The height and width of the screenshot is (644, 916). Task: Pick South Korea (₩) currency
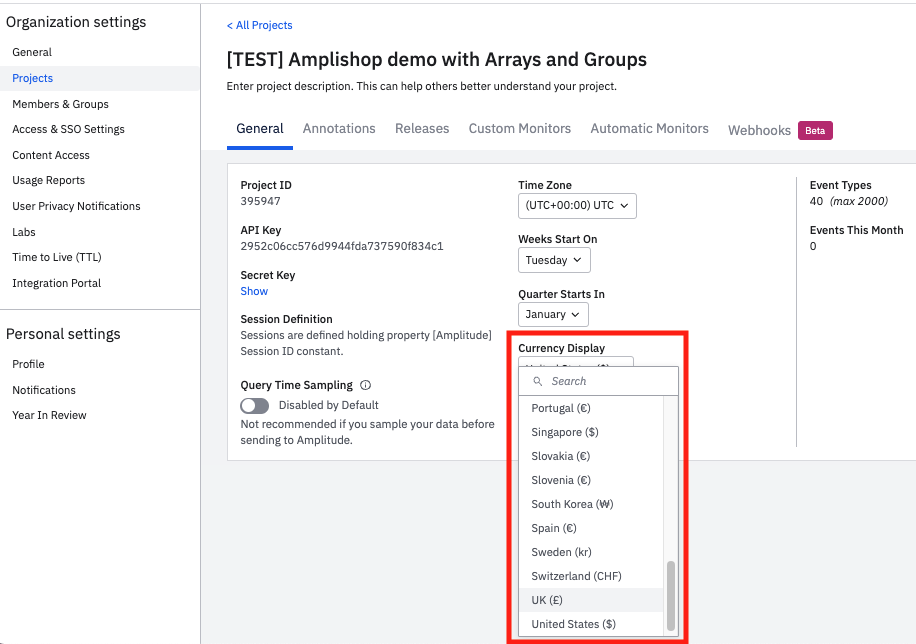point(591,504)
